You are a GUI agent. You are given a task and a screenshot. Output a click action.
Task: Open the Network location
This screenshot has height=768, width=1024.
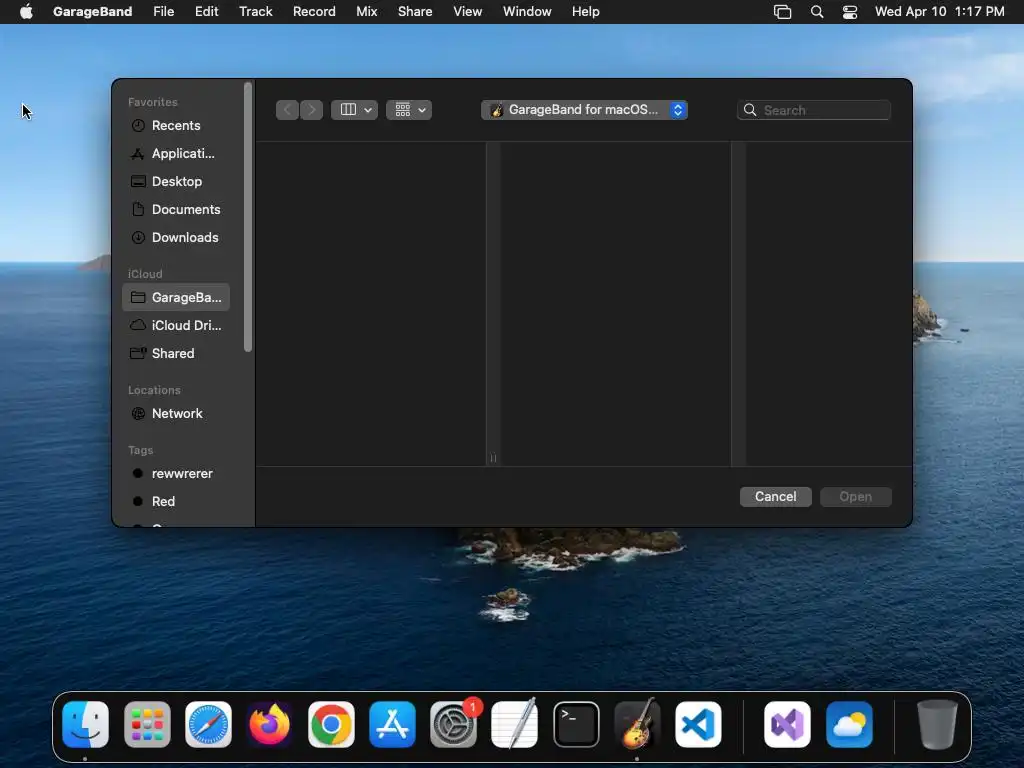[175, 413]
